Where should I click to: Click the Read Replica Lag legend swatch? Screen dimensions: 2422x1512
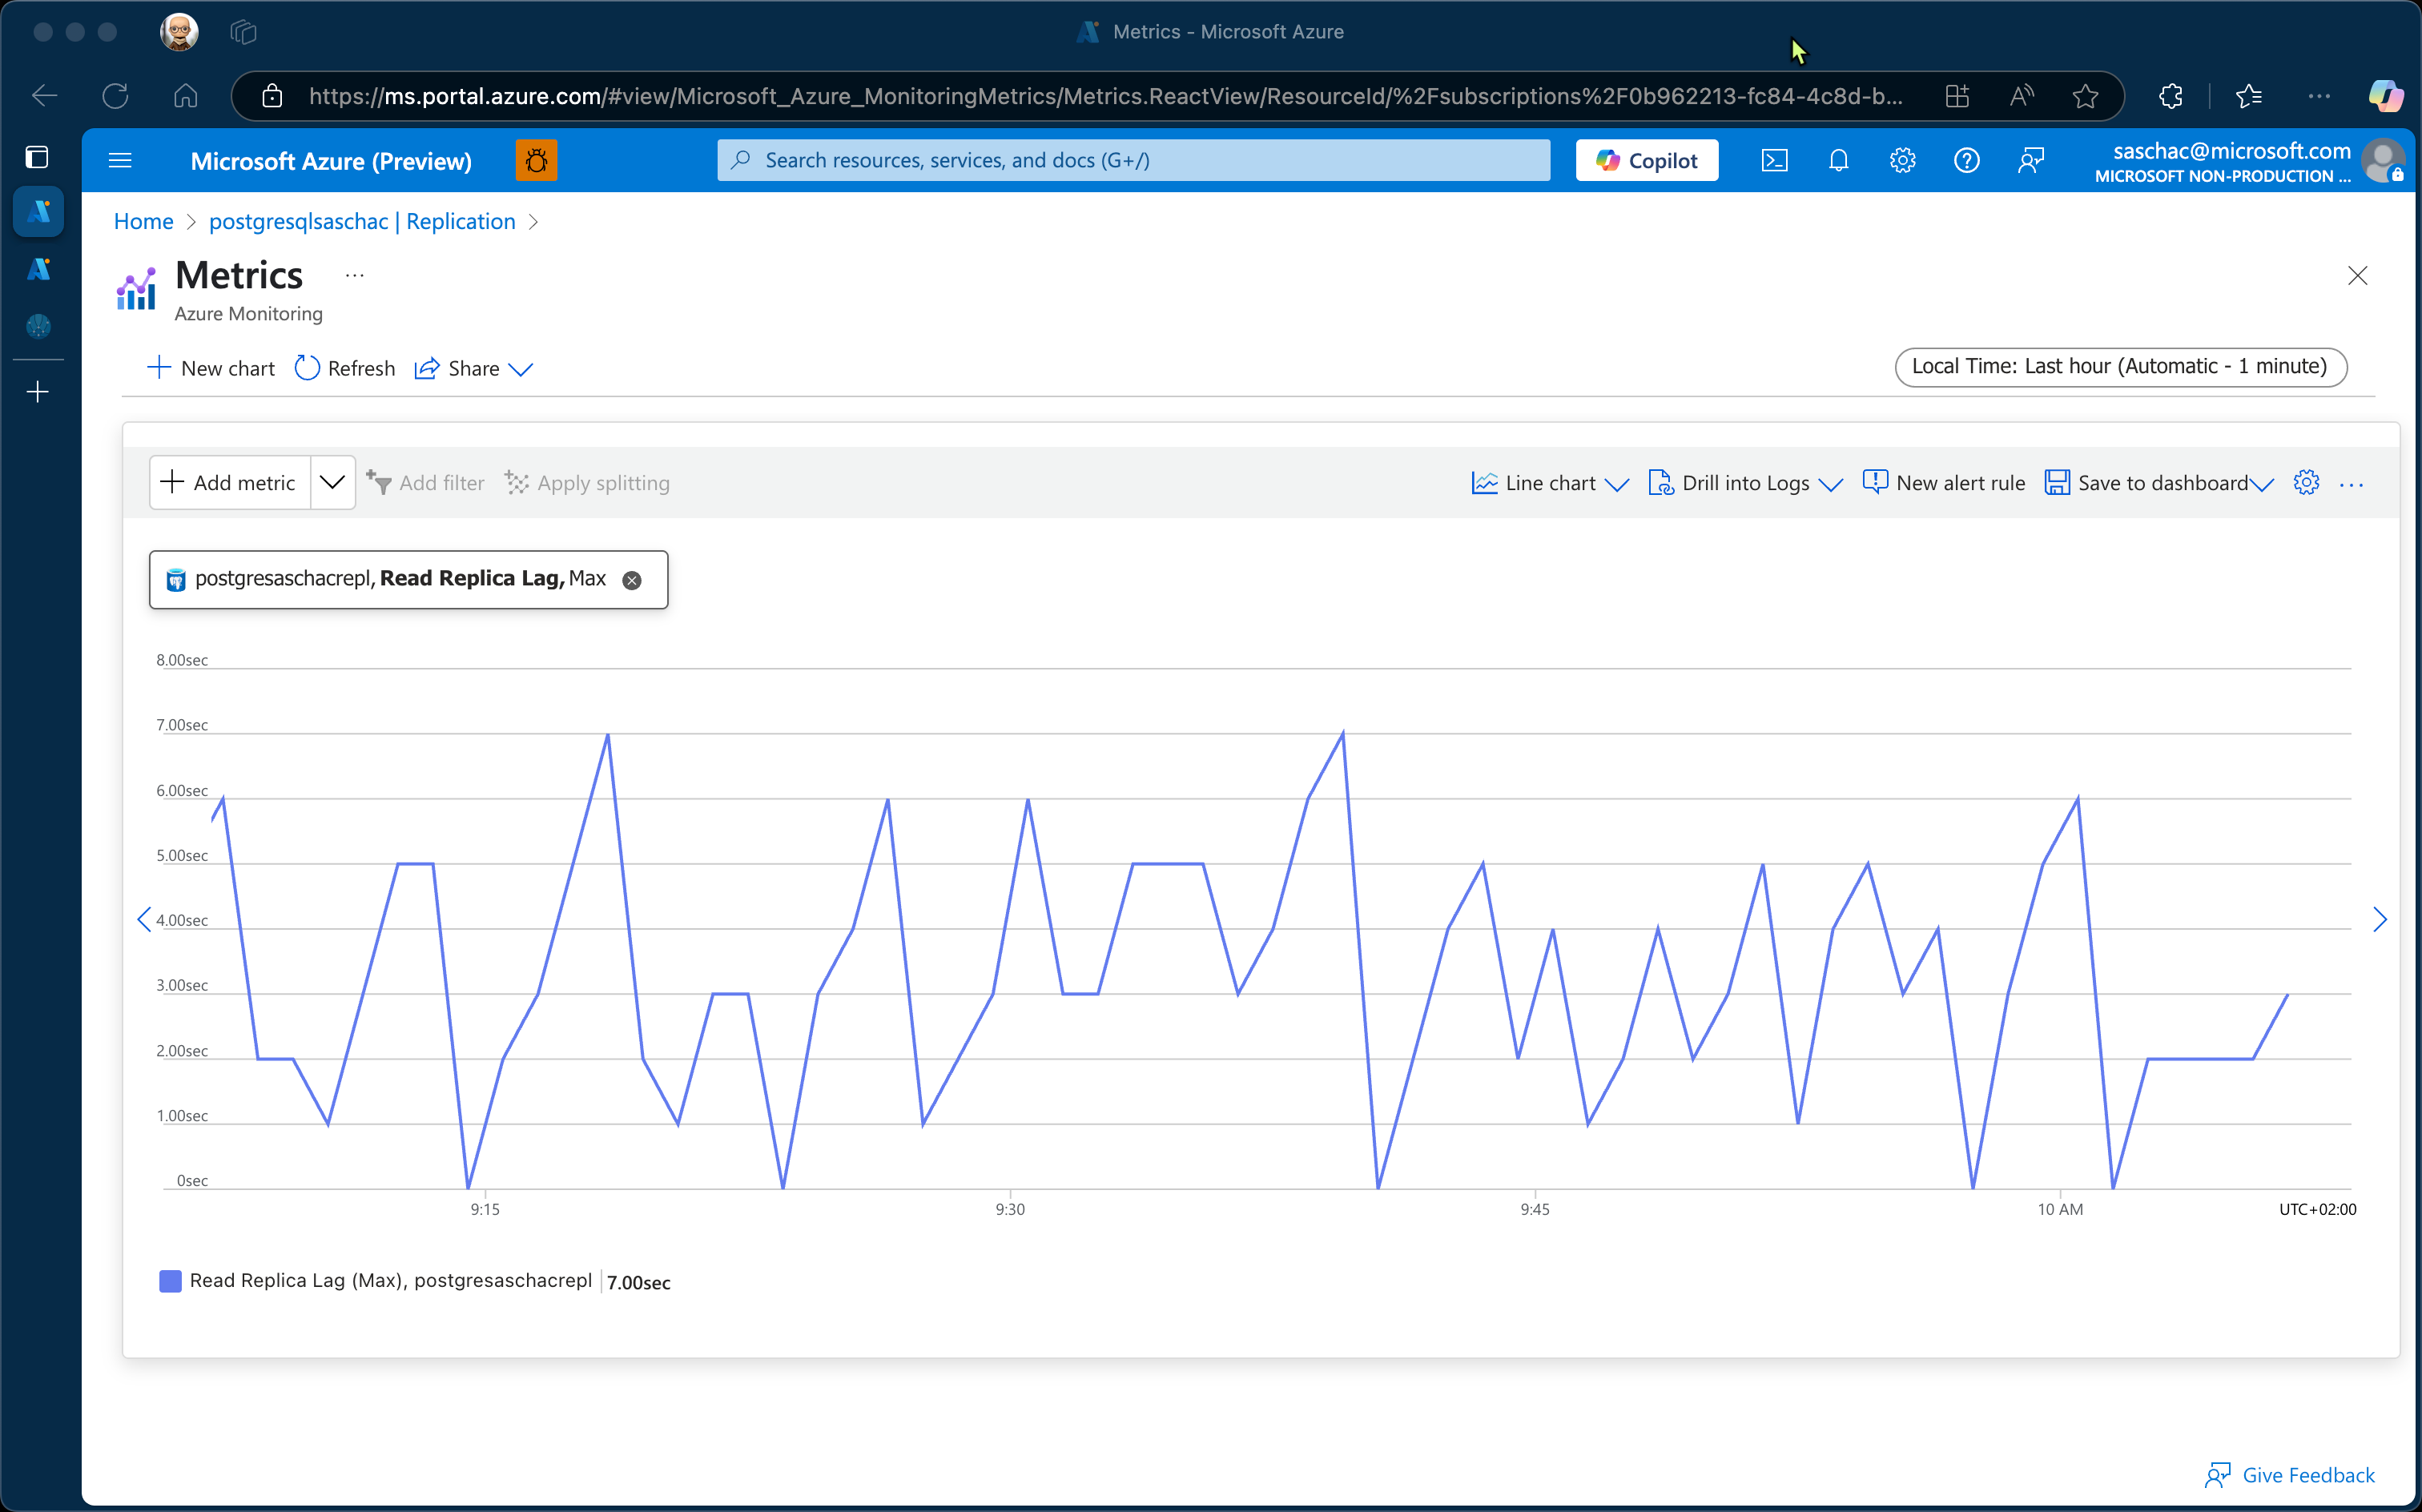(170, 1281)
